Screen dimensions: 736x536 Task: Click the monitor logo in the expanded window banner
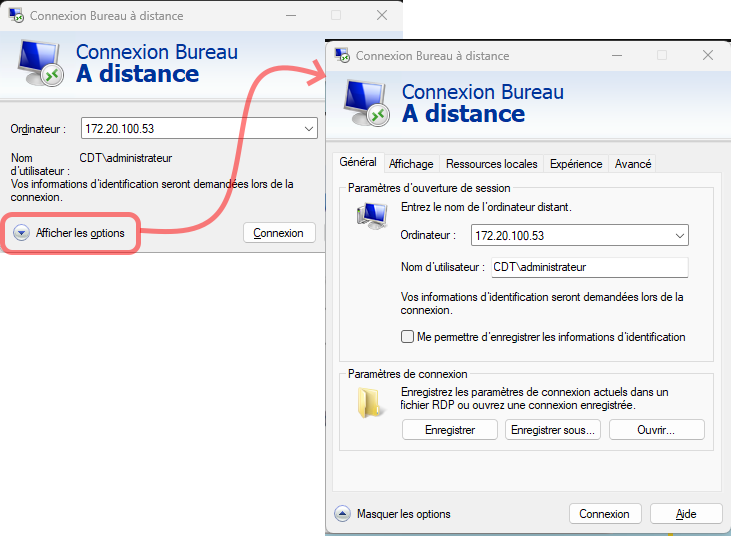[367, 103]
